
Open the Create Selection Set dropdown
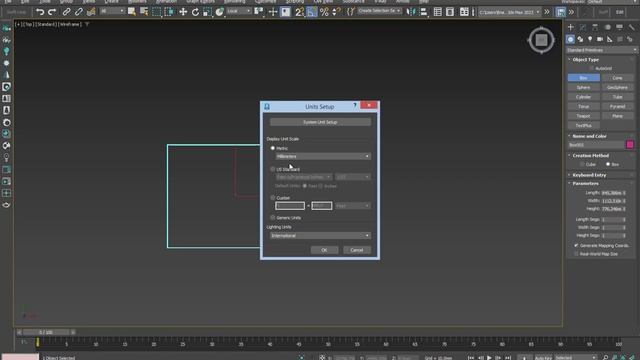click(x=380, y=11)
